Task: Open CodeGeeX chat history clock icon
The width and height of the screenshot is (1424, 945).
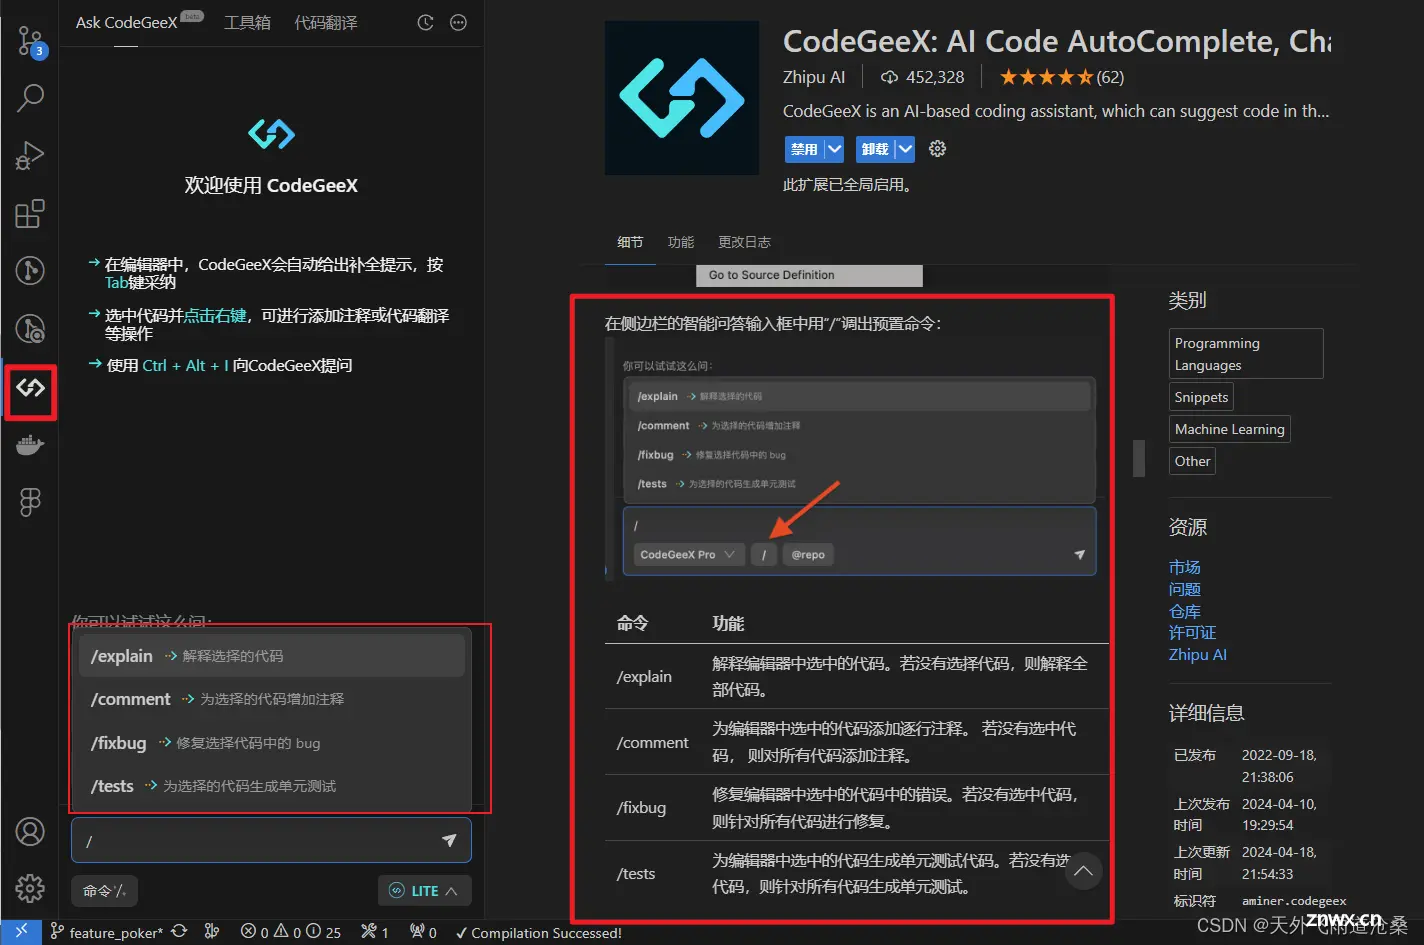Action: pyautogui.click(x=425, y=22)
